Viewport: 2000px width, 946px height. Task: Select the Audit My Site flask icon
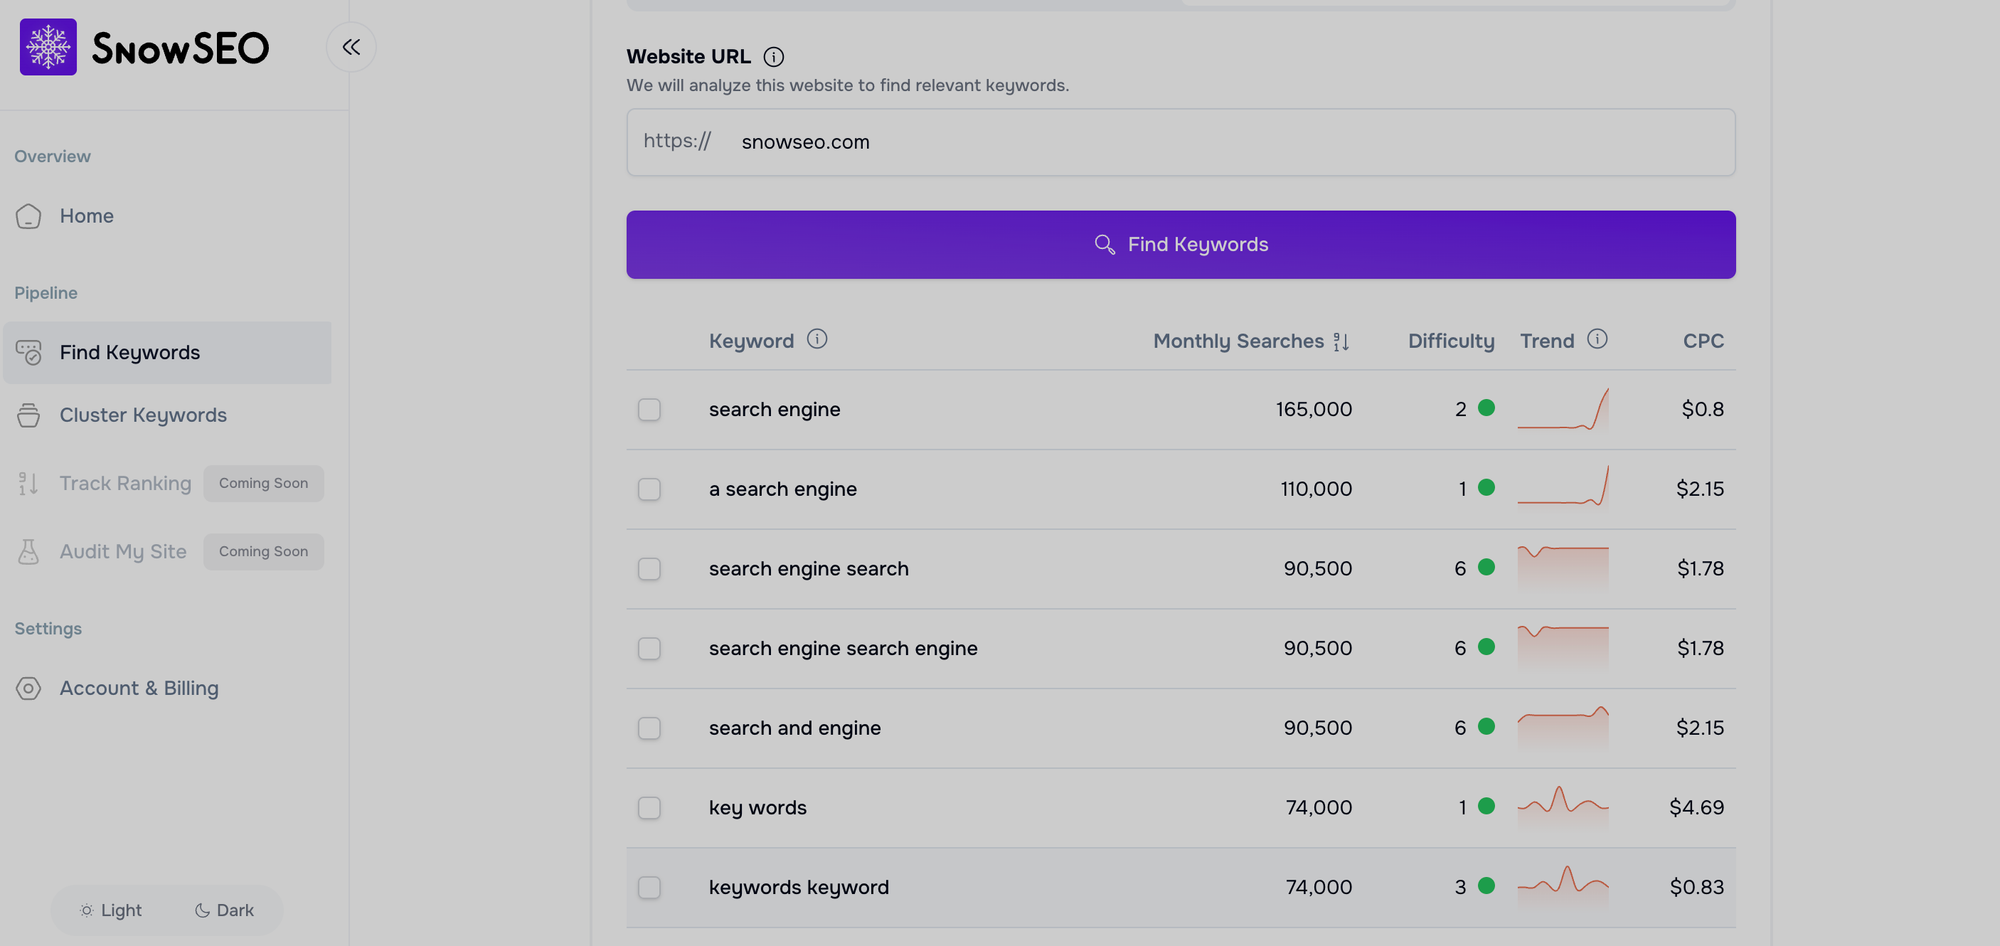[x=29, y=551]
